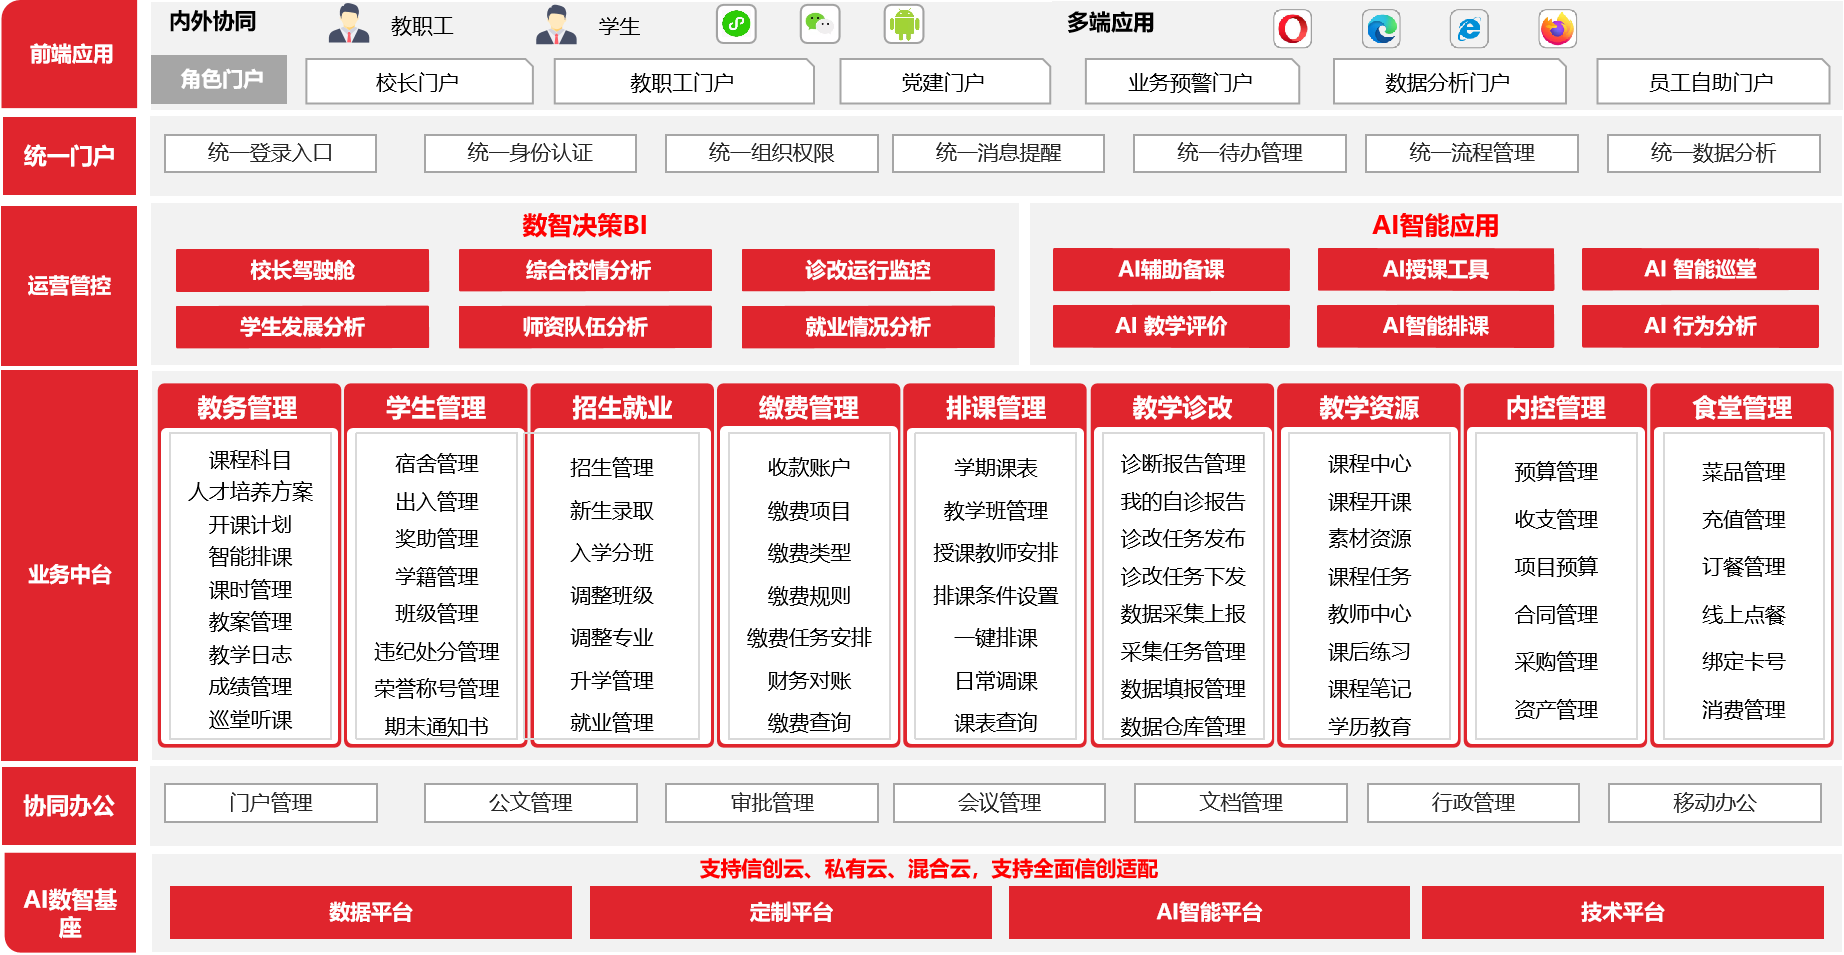Click 就业情况分析 in 数智决策BI
Image resolution: width=1844 pixels, height=955 pixels.
867,326
